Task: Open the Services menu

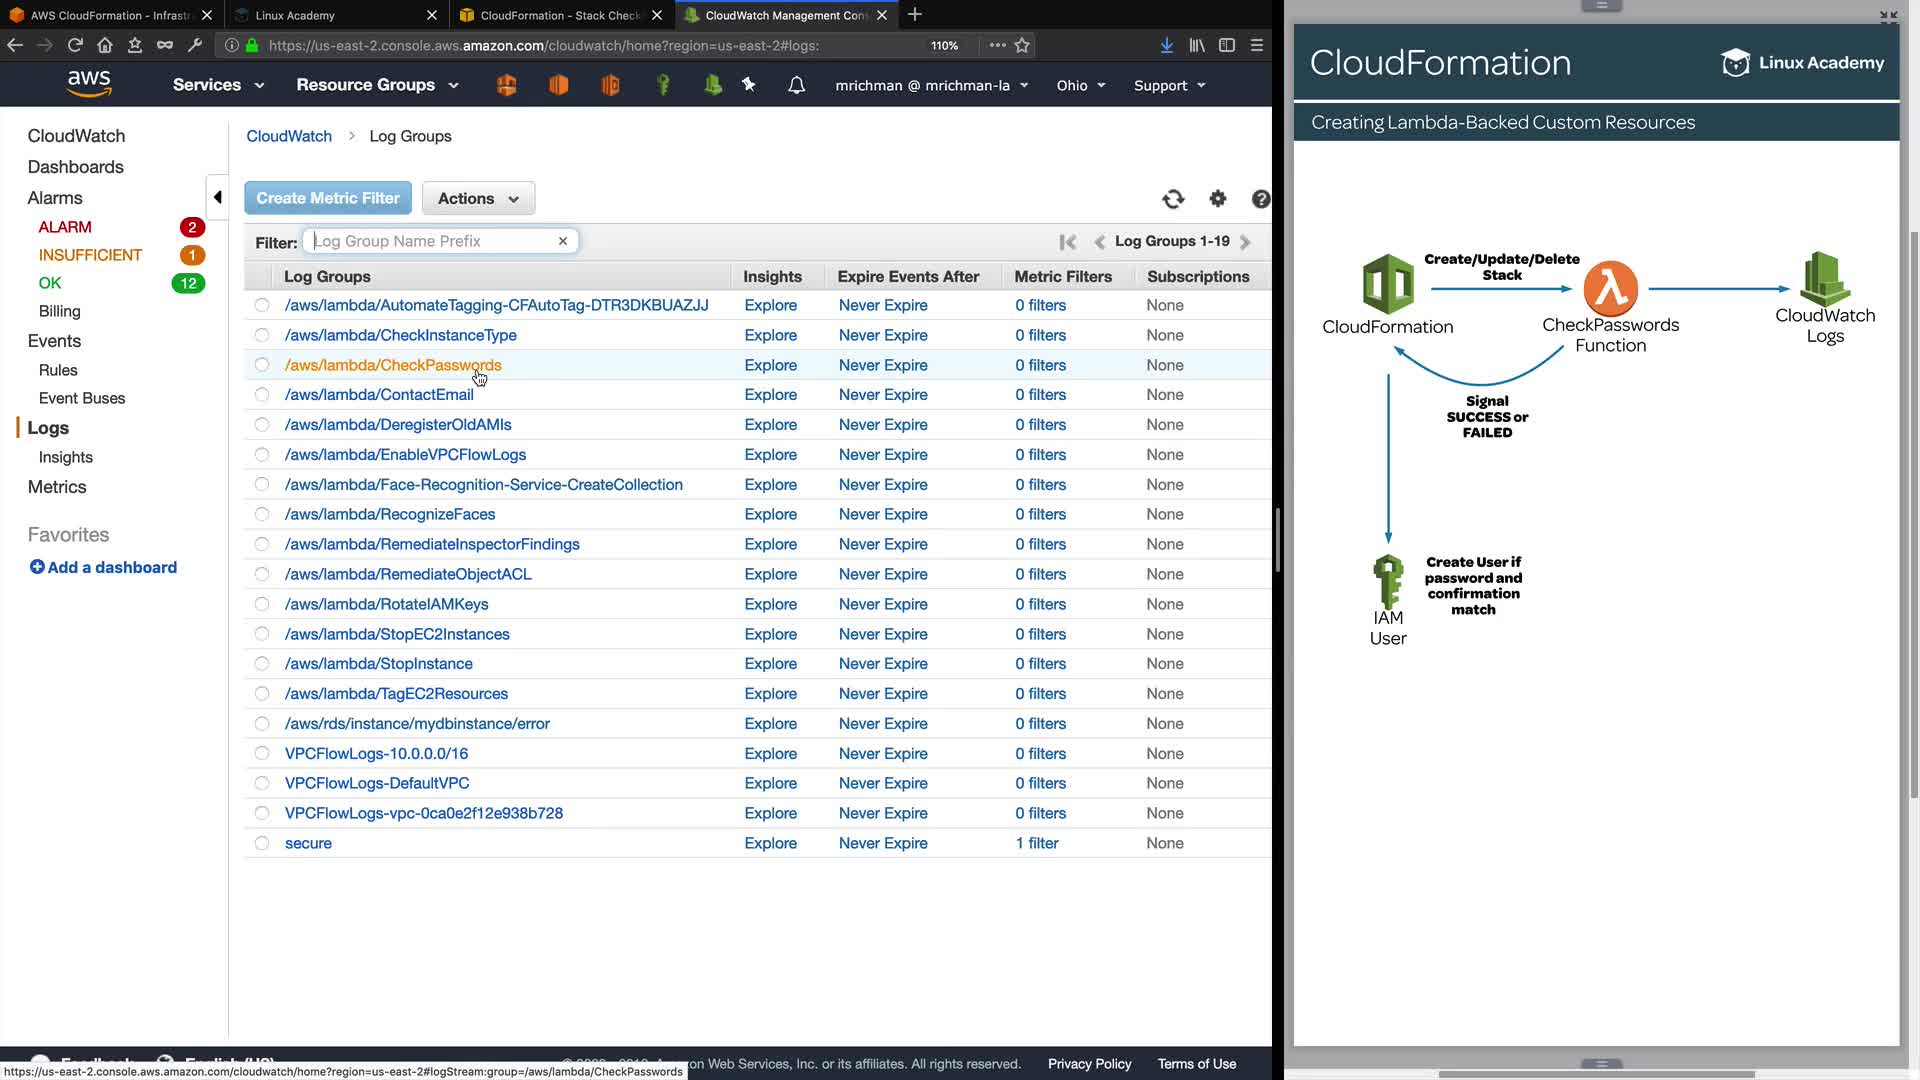Action: coord(218,85)
